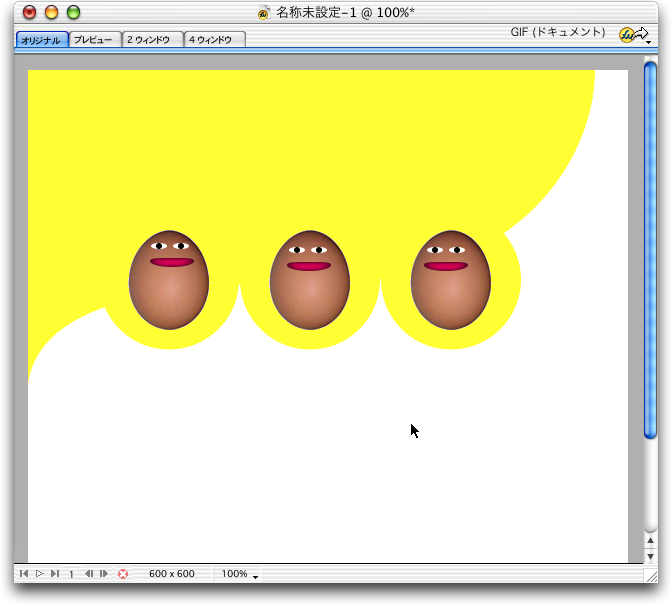
Task: Minimize window with yellow button
Action: [51, 12]
